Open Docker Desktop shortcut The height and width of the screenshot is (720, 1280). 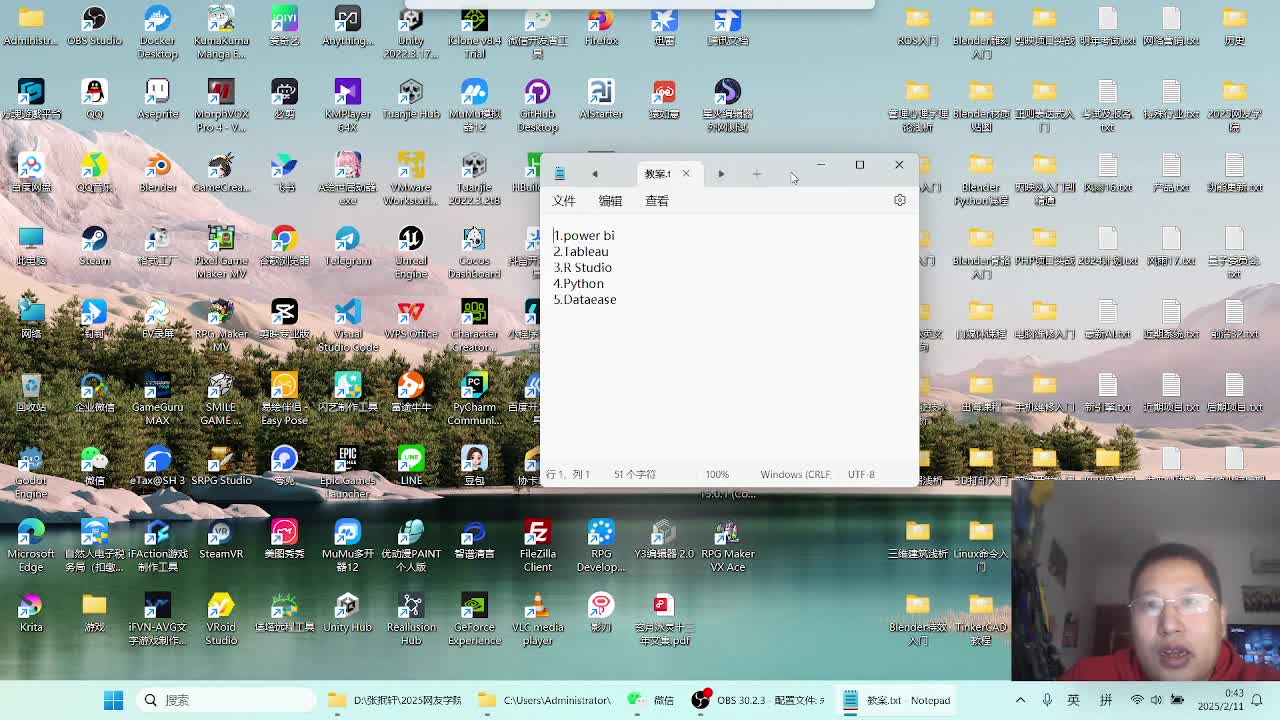coord(157,32)
